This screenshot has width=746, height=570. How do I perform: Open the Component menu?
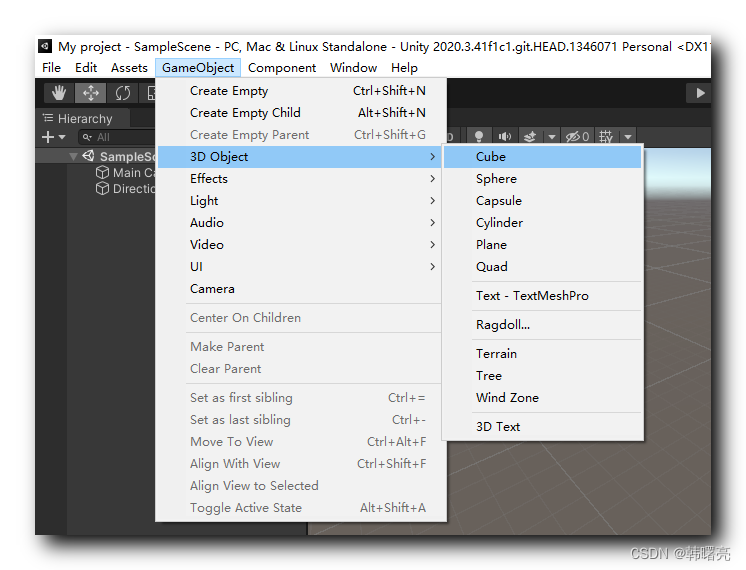click(282, 68)
